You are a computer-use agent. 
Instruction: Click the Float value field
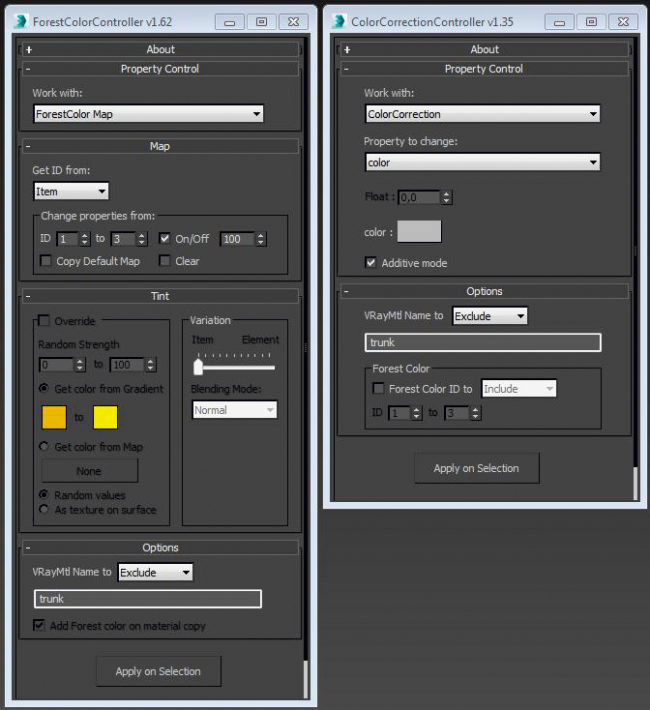click(x=419, y=197)
